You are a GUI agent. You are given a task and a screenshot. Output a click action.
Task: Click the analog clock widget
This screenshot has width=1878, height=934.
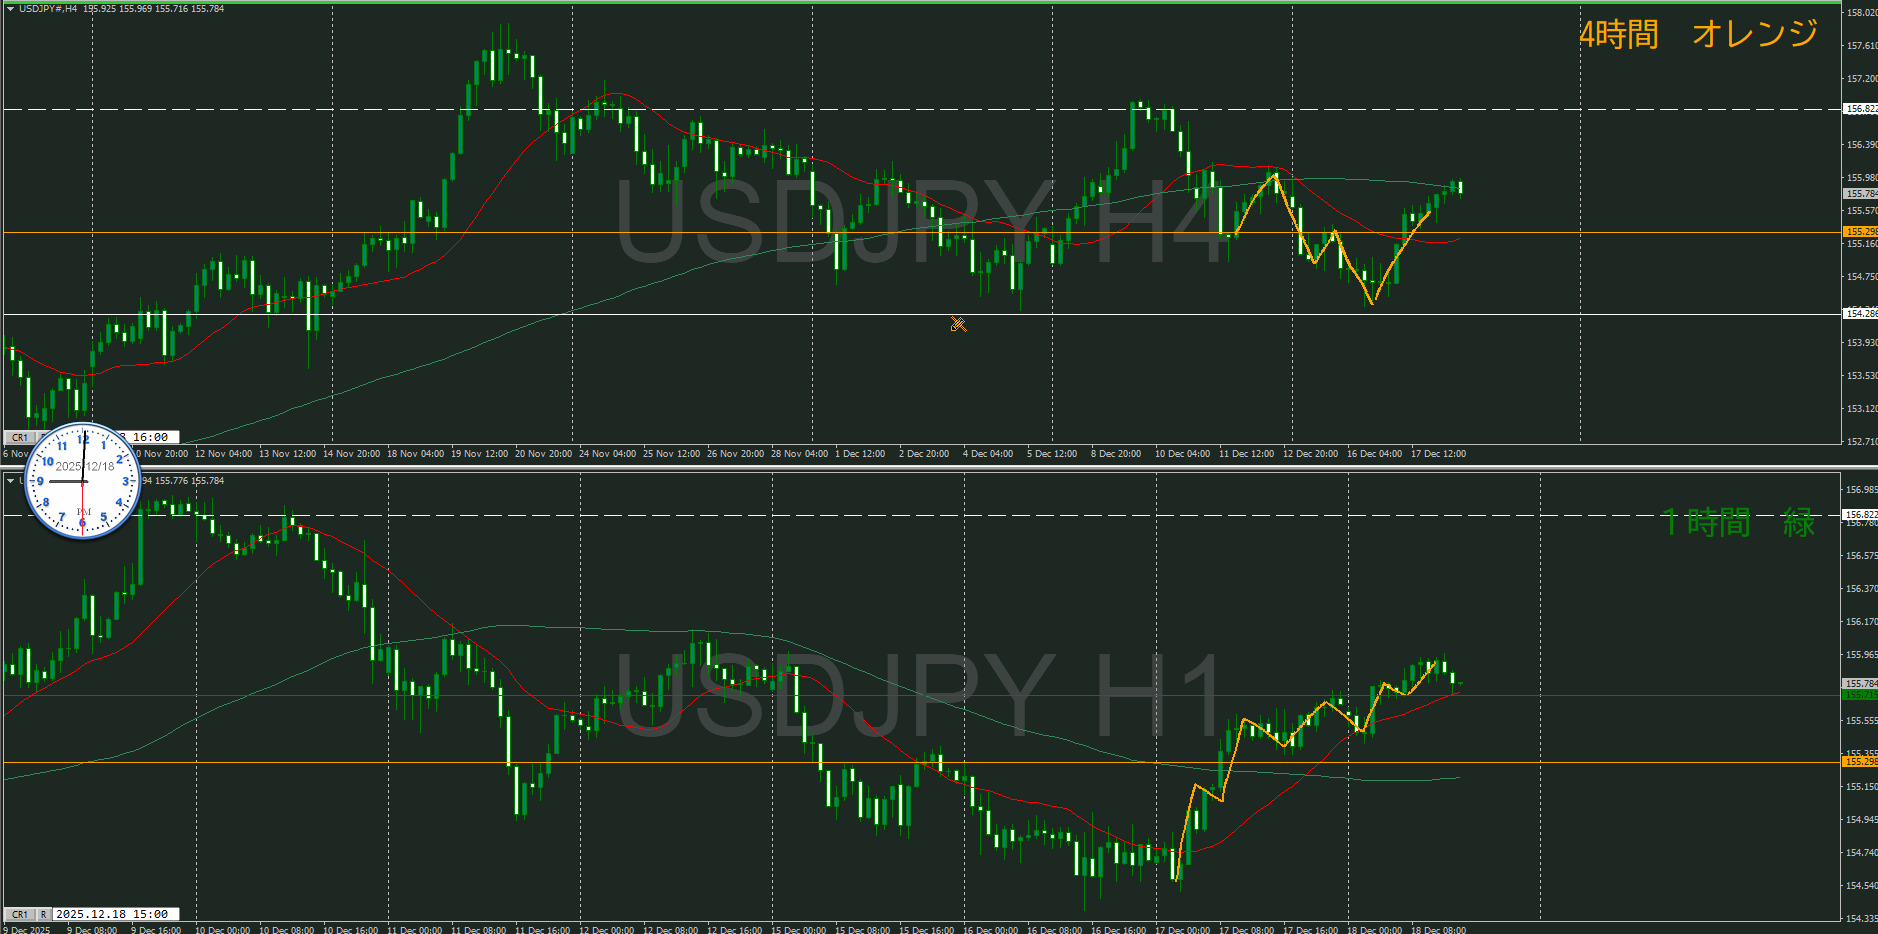pyautogui.click(x=82, y=481)
